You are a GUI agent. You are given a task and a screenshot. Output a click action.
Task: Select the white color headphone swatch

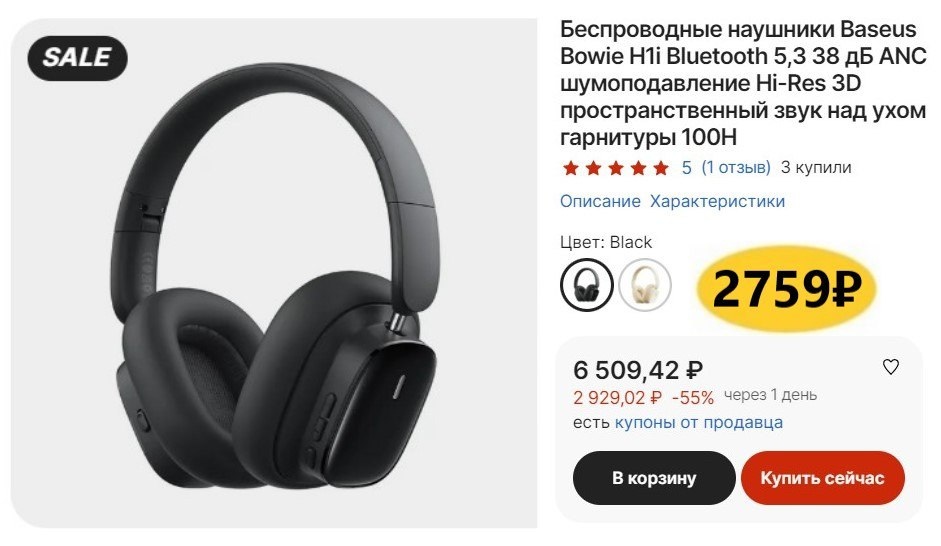click(x=645, y=285)
